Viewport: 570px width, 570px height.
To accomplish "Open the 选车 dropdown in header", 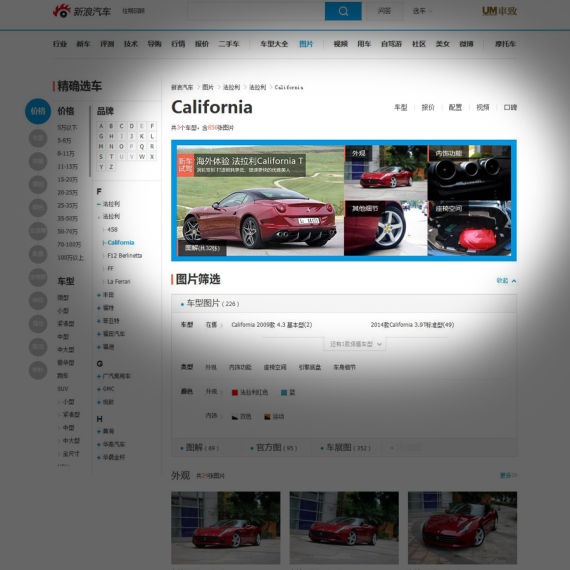I will pos(421,11).
